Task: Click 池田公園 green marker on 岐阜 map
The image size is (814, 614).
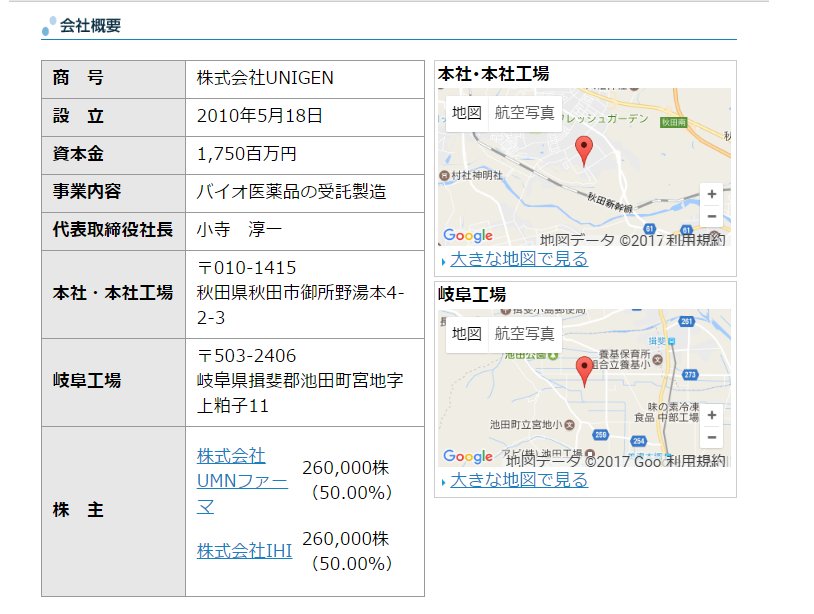Action: [x=553, y=356]
